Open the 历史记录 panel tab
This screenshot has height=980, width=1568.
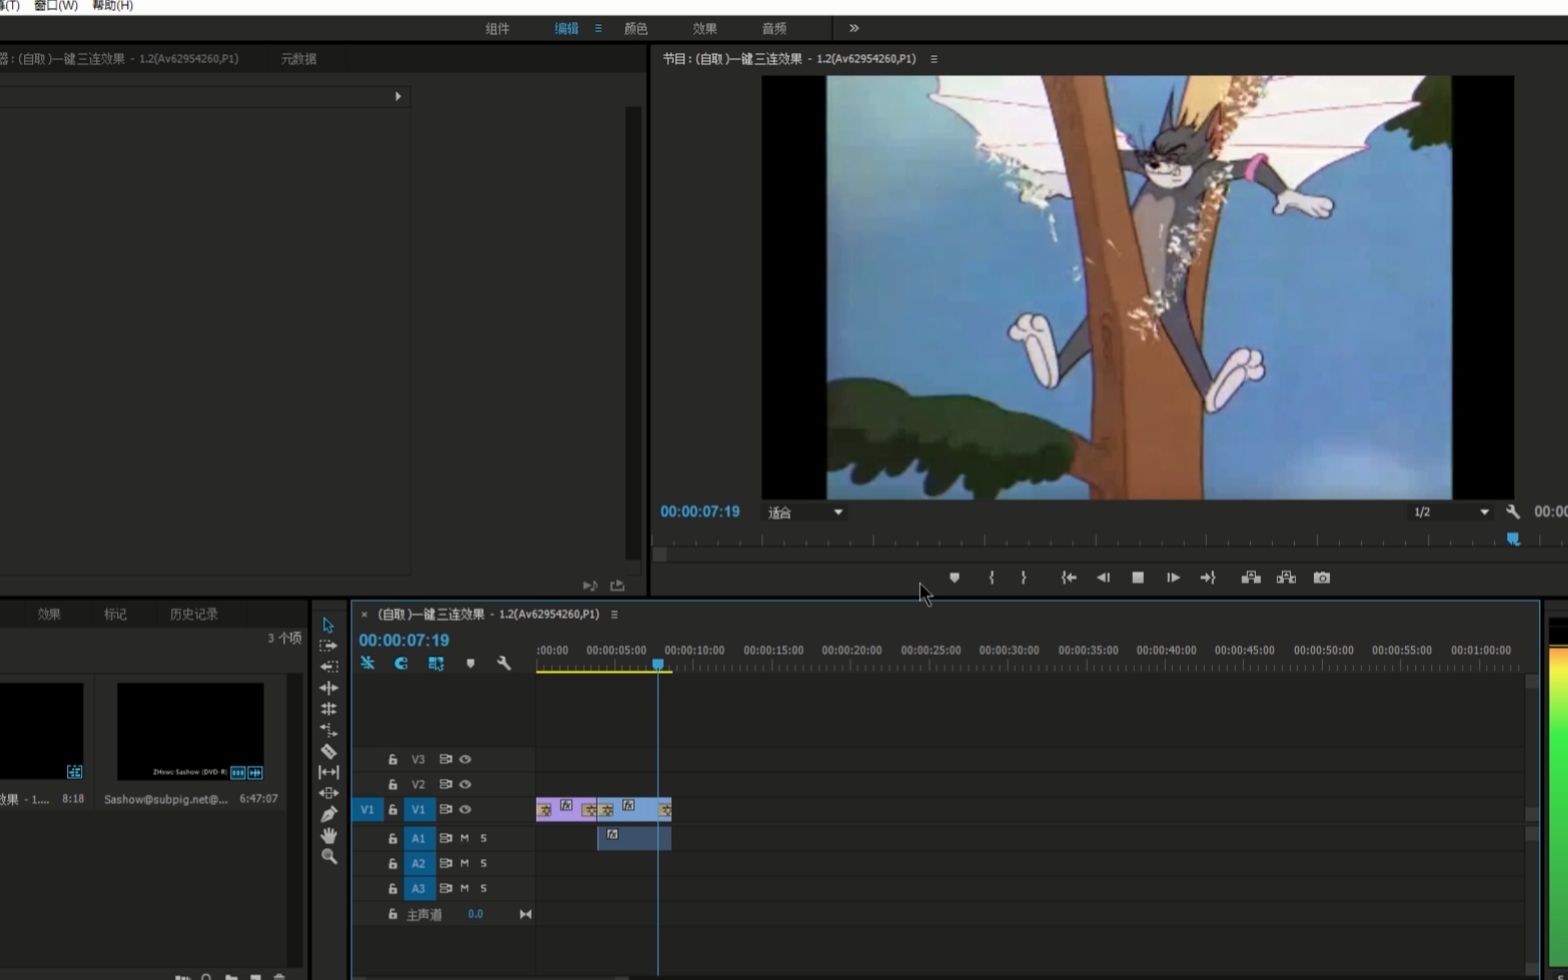194,614
